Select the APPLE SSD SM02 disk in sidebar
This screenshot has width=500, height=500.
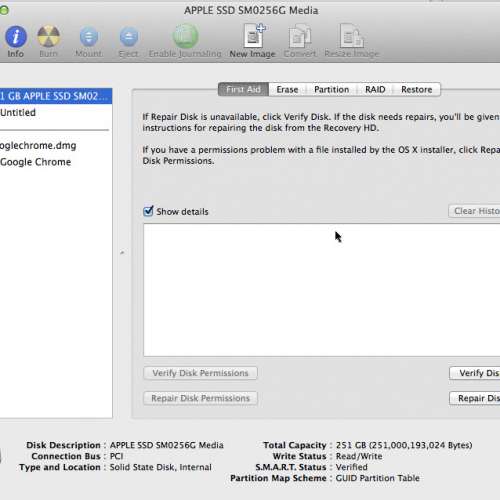point(56,96)
